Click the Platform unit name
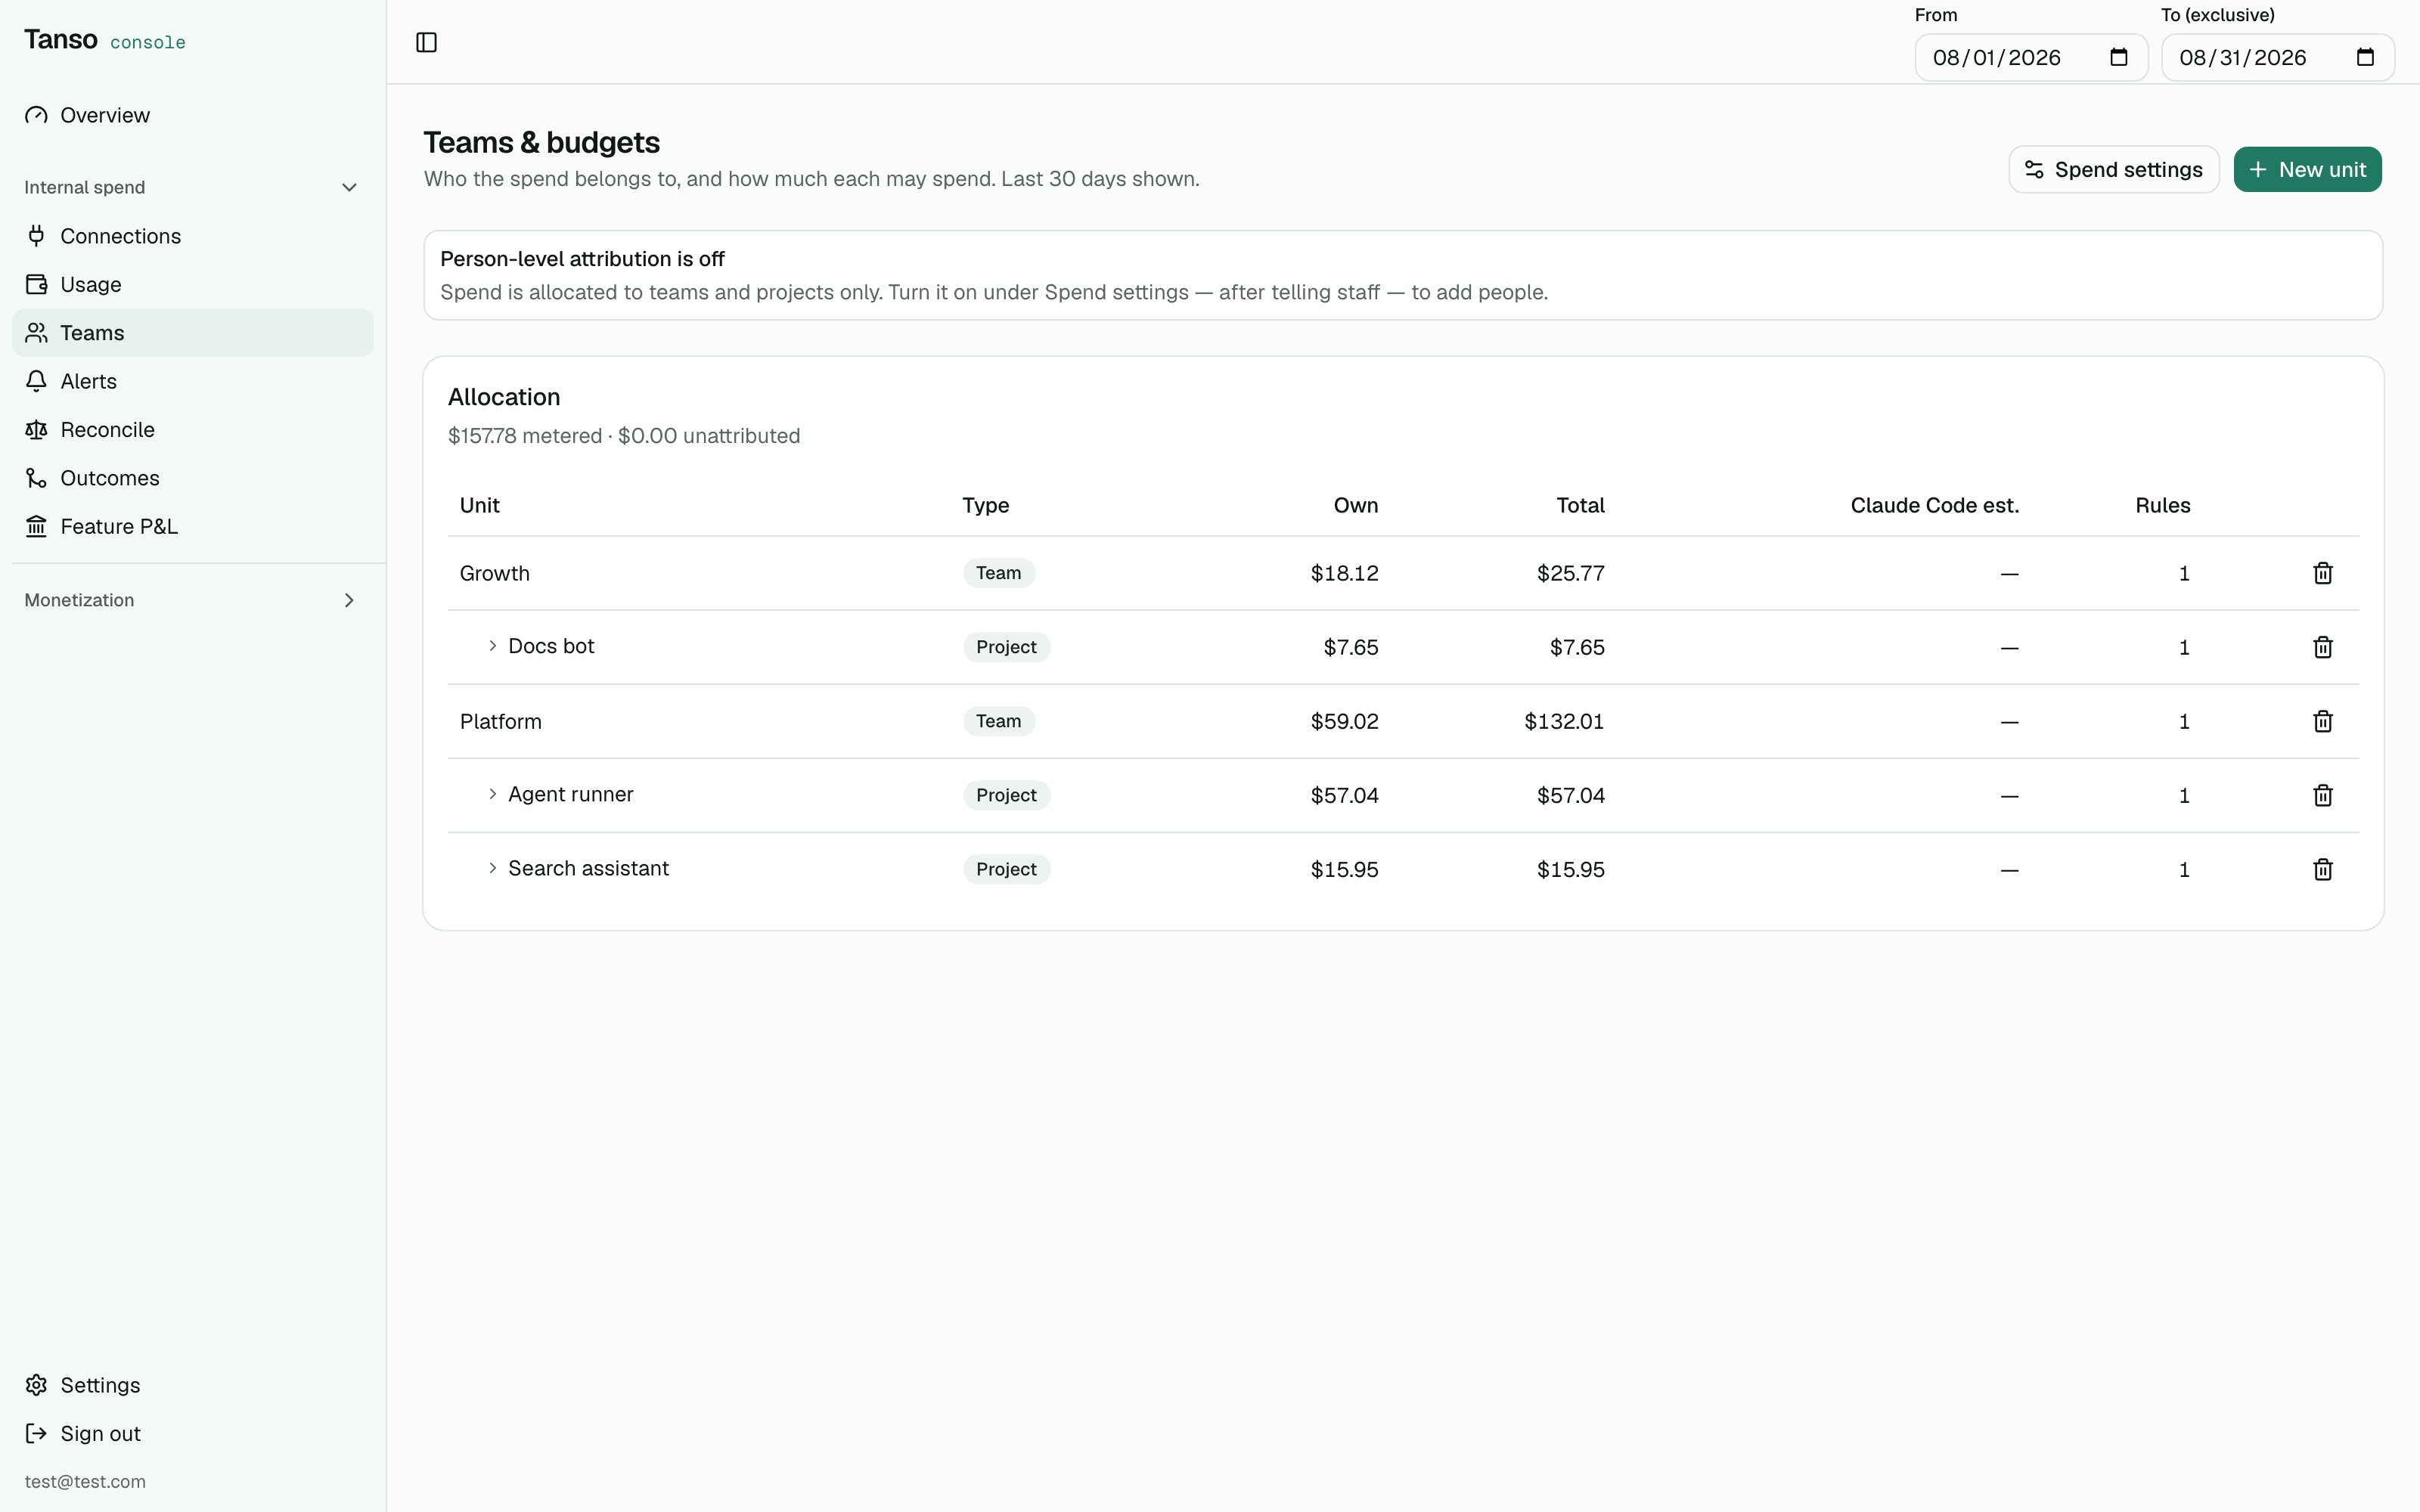Screen dimensions: 2420x1512 (501, 721)
